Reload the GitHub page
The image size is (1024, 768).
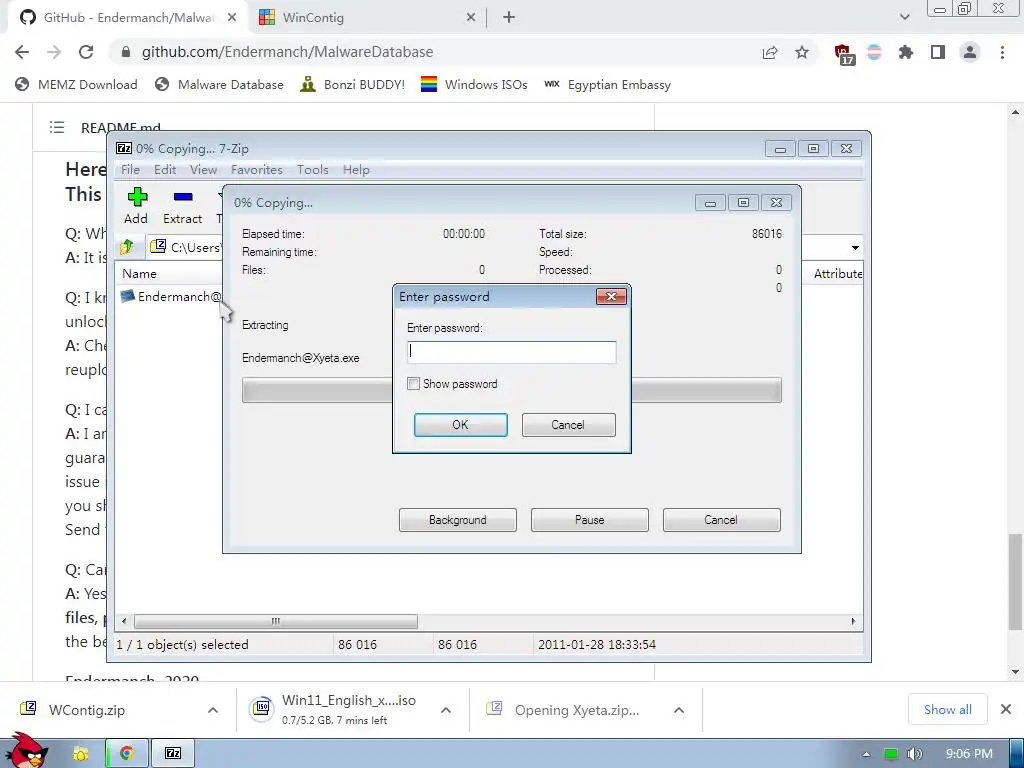click(86, 52)
